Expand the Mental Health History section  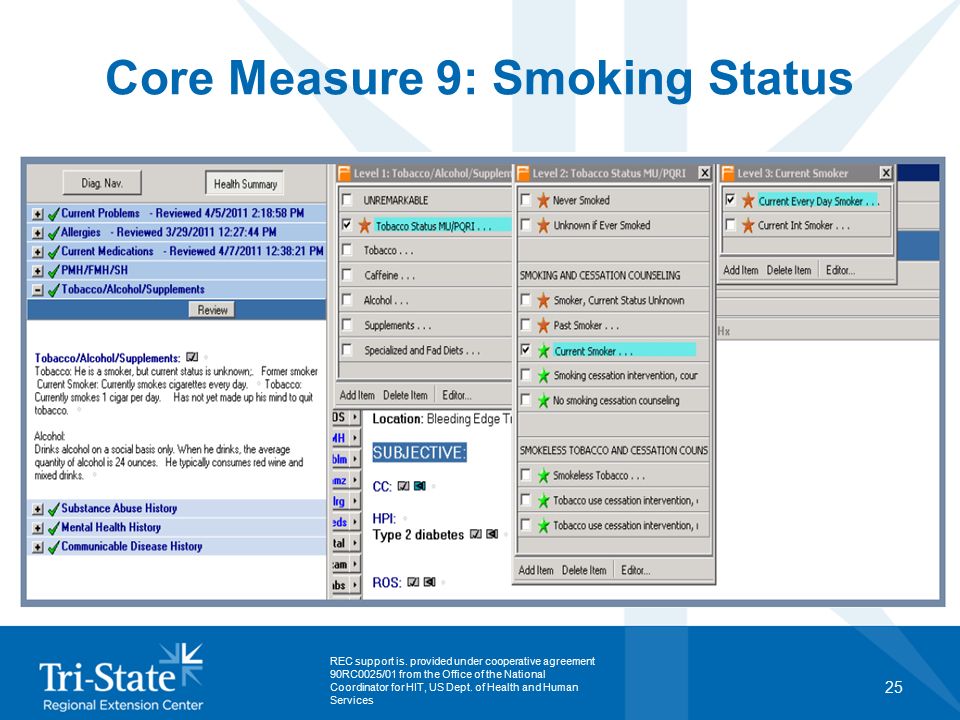(38, 528)
